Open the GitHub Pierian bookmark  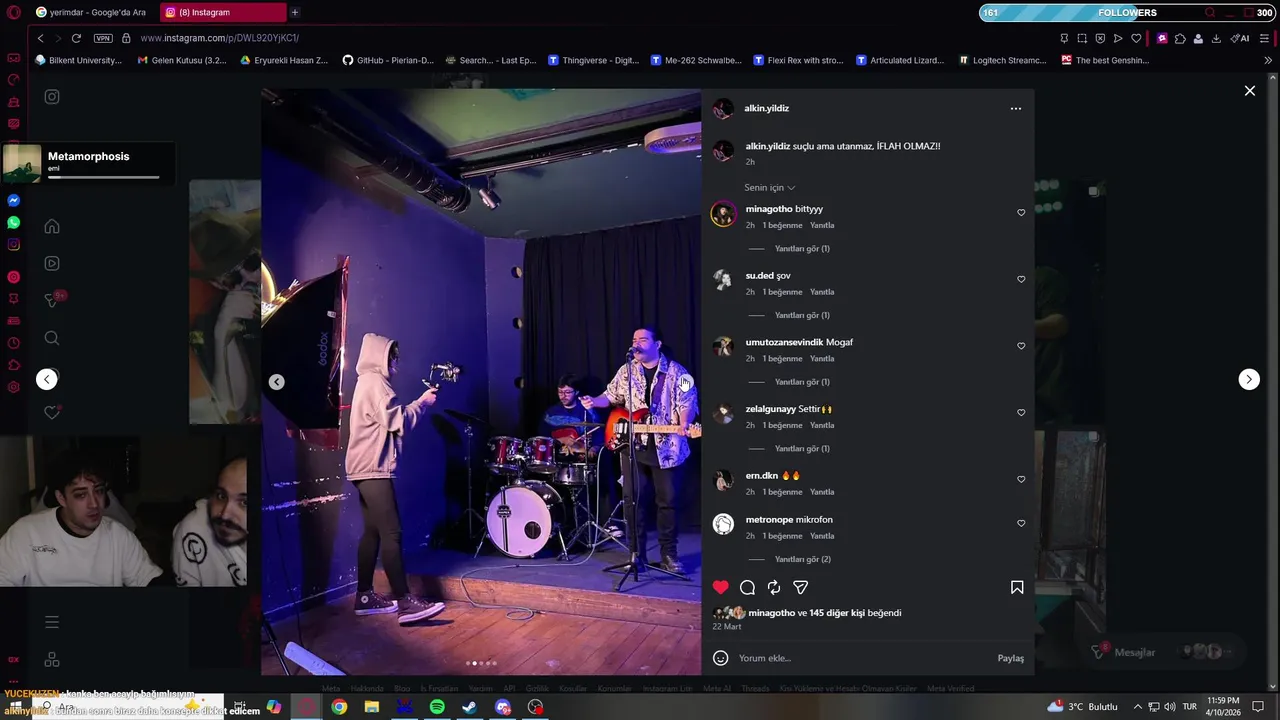(x=388, y=60)
